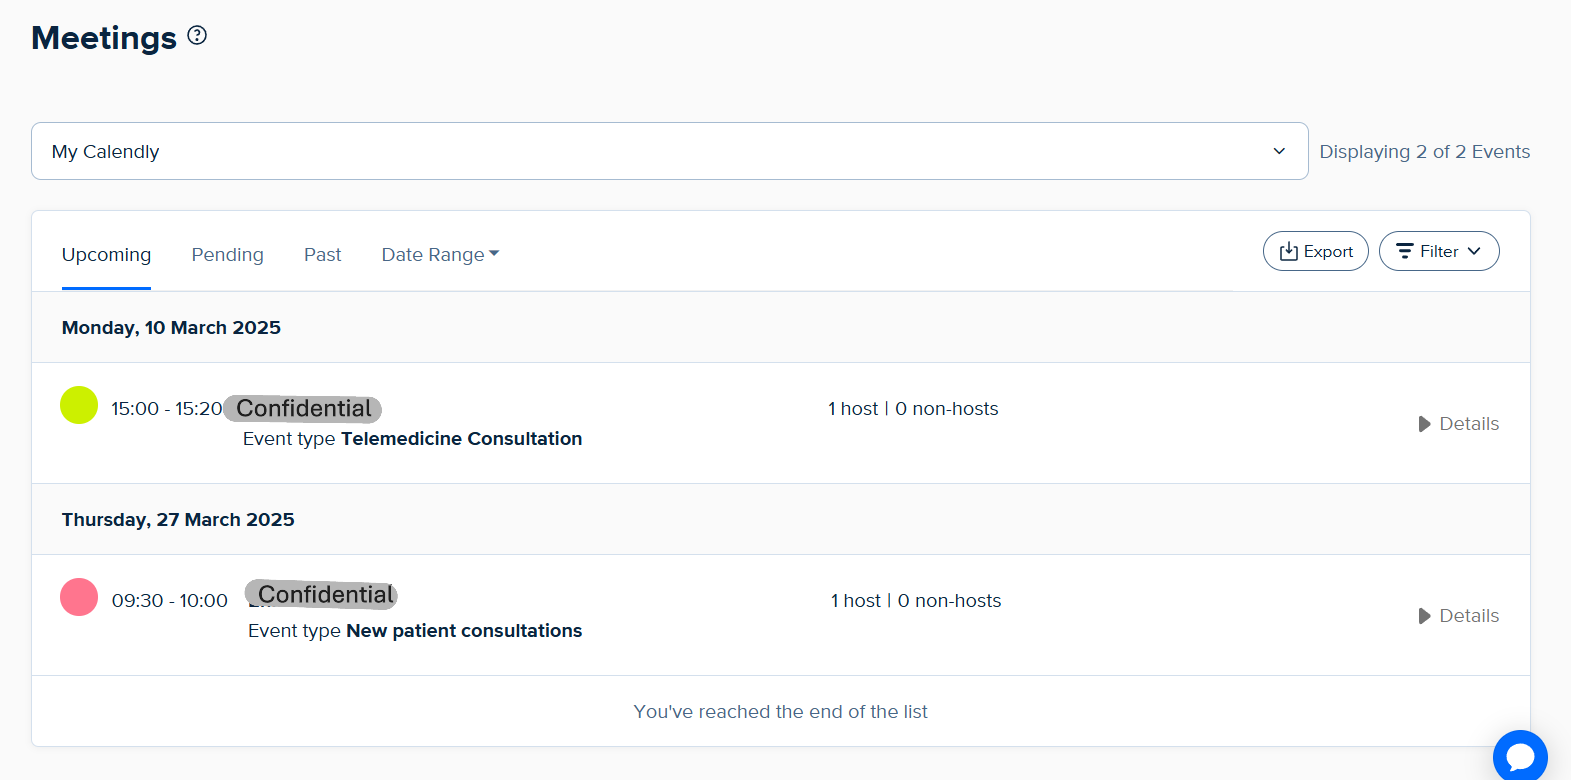Select the Upcoming tab
1571x780 pixels.
click(x=106, y=255)
